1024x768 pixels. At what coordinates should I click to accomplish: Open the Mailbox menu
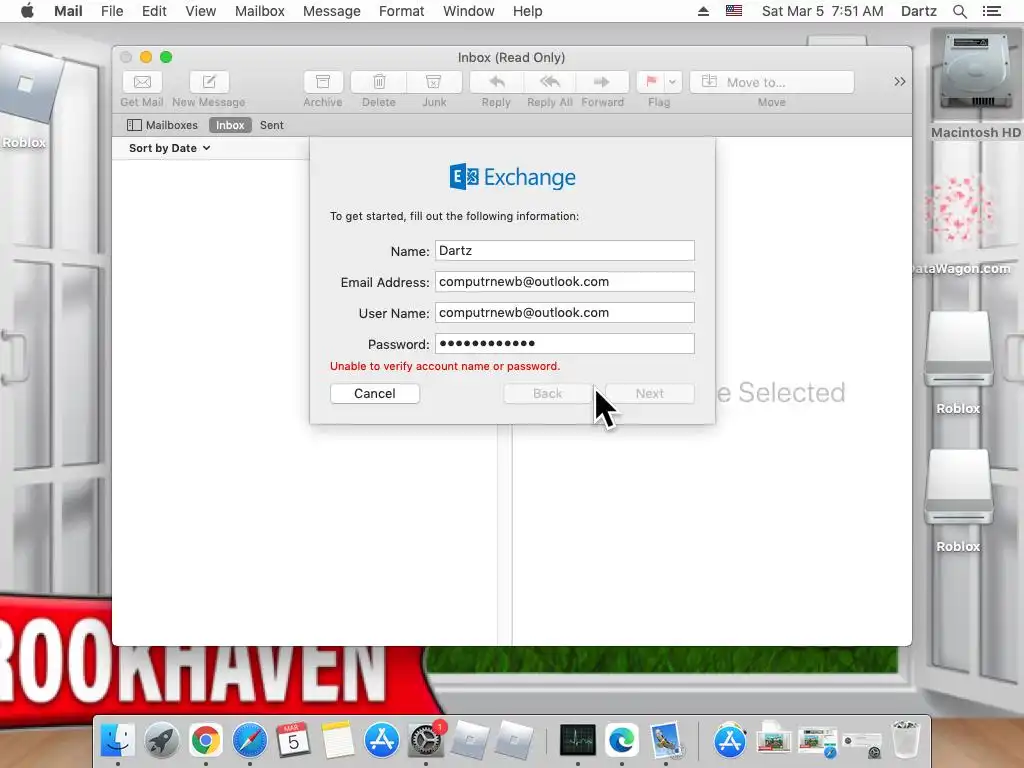(260, 11)
